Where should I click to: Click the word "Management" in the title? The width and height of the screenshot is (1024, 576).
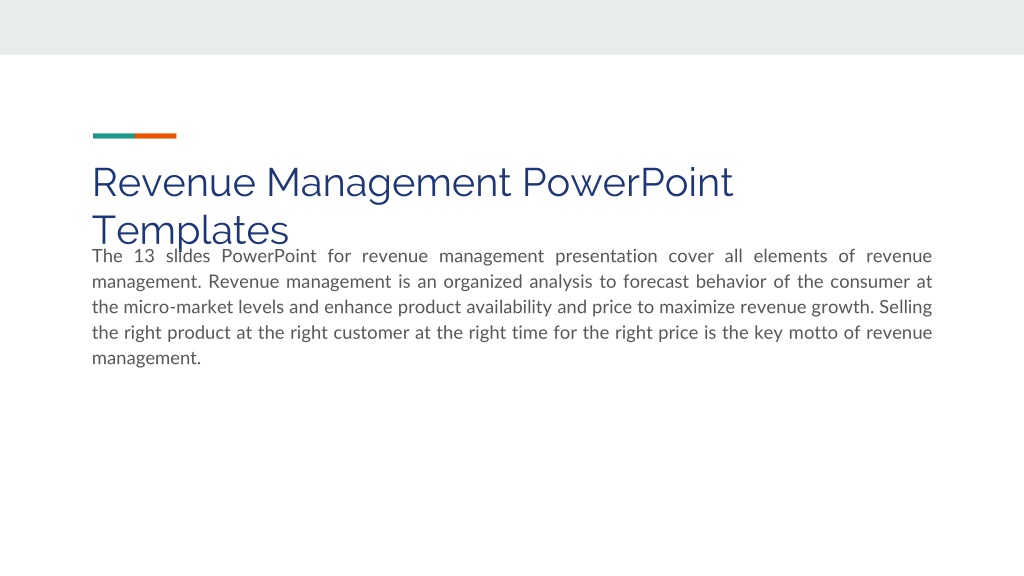point(389,184)
